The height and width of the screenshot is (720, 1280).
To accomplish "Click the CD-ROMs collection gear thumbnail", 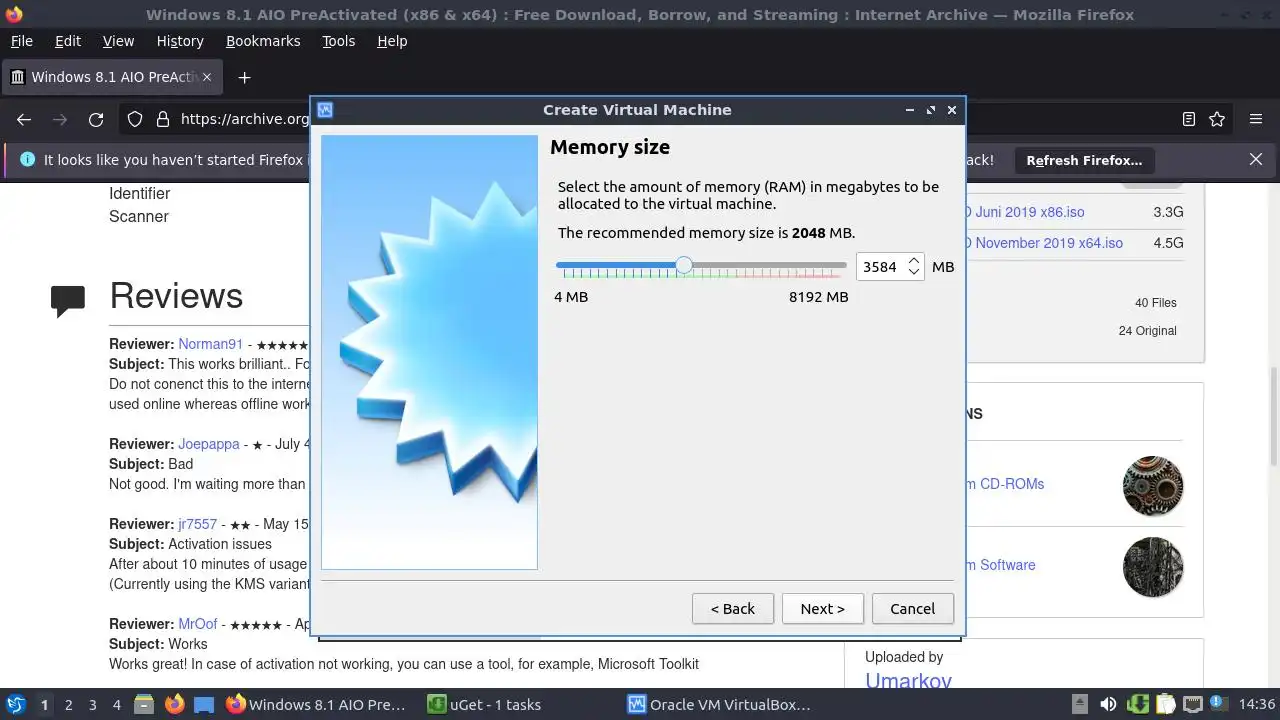I will [1153, 486].
